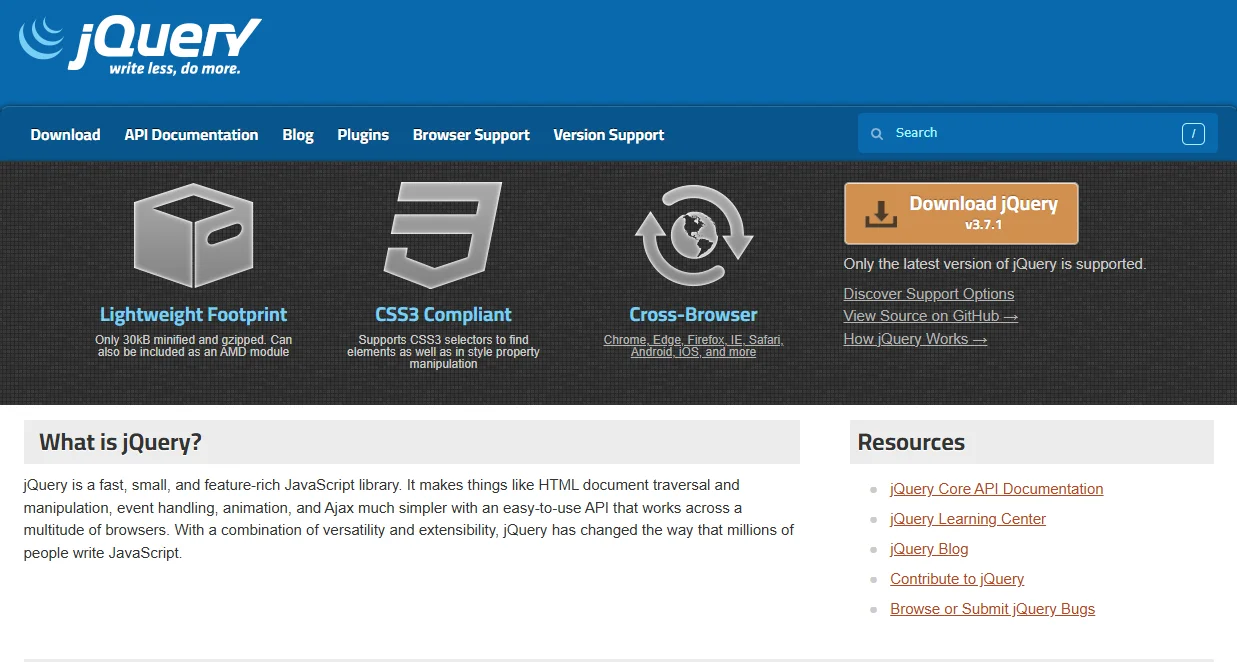The width and height of the screenshot is (1237, 662).
Task: Open API Documentation navigation item
Action: pos(191,134)
